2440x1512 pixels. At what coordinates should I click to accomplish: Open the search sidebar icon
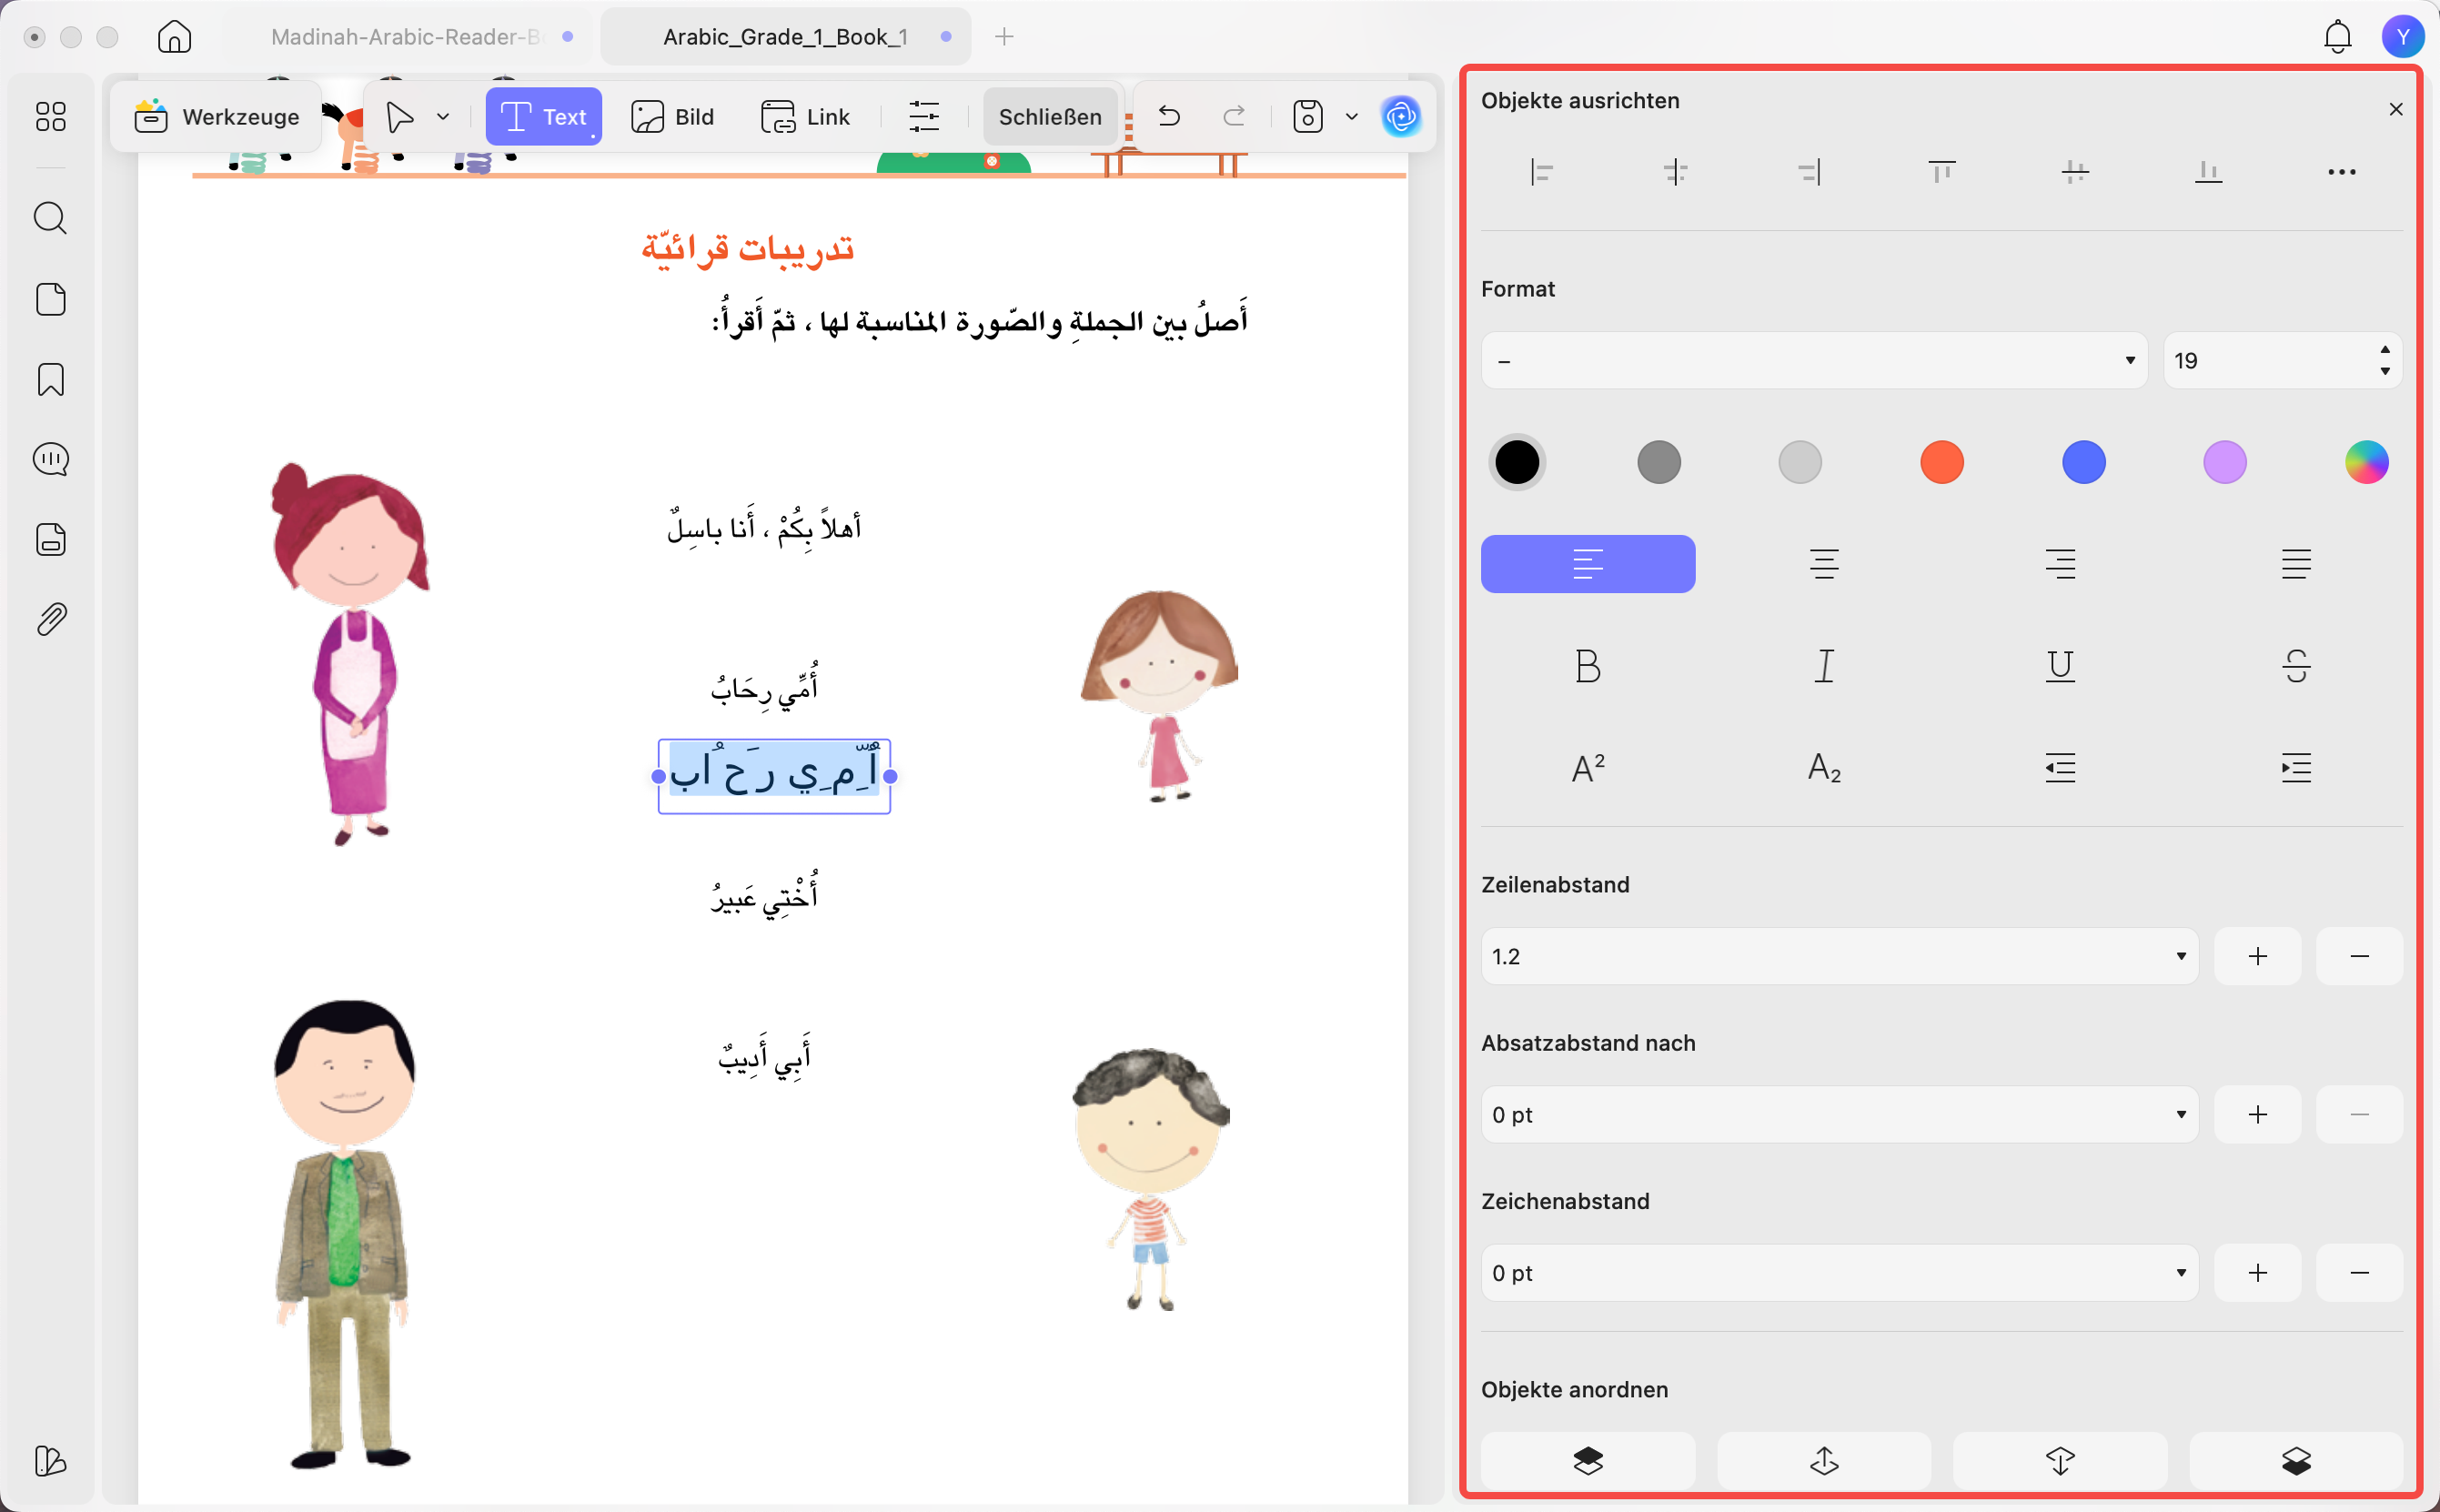pos(51,218)
